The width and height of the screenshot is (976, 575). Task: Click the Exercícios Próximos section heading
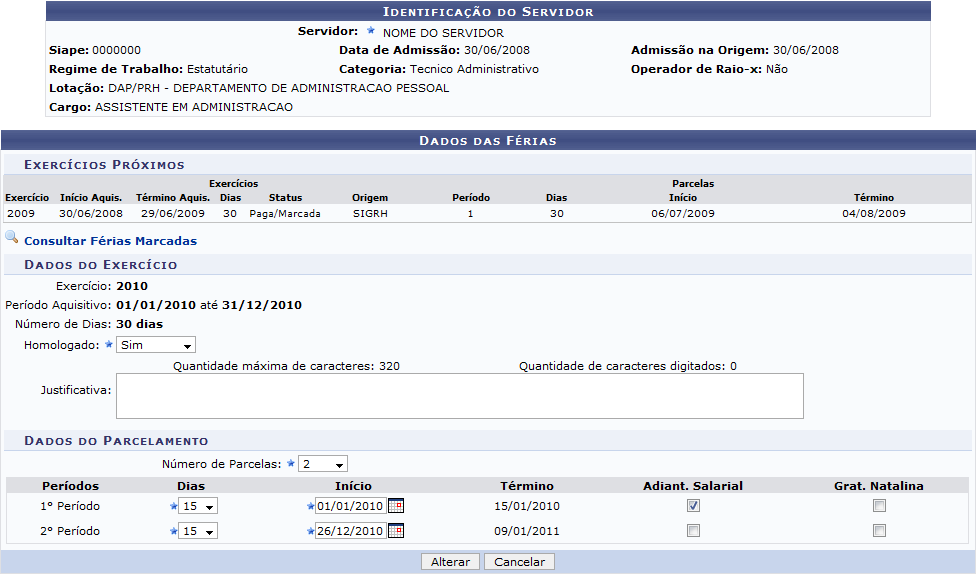click(104, 165)
